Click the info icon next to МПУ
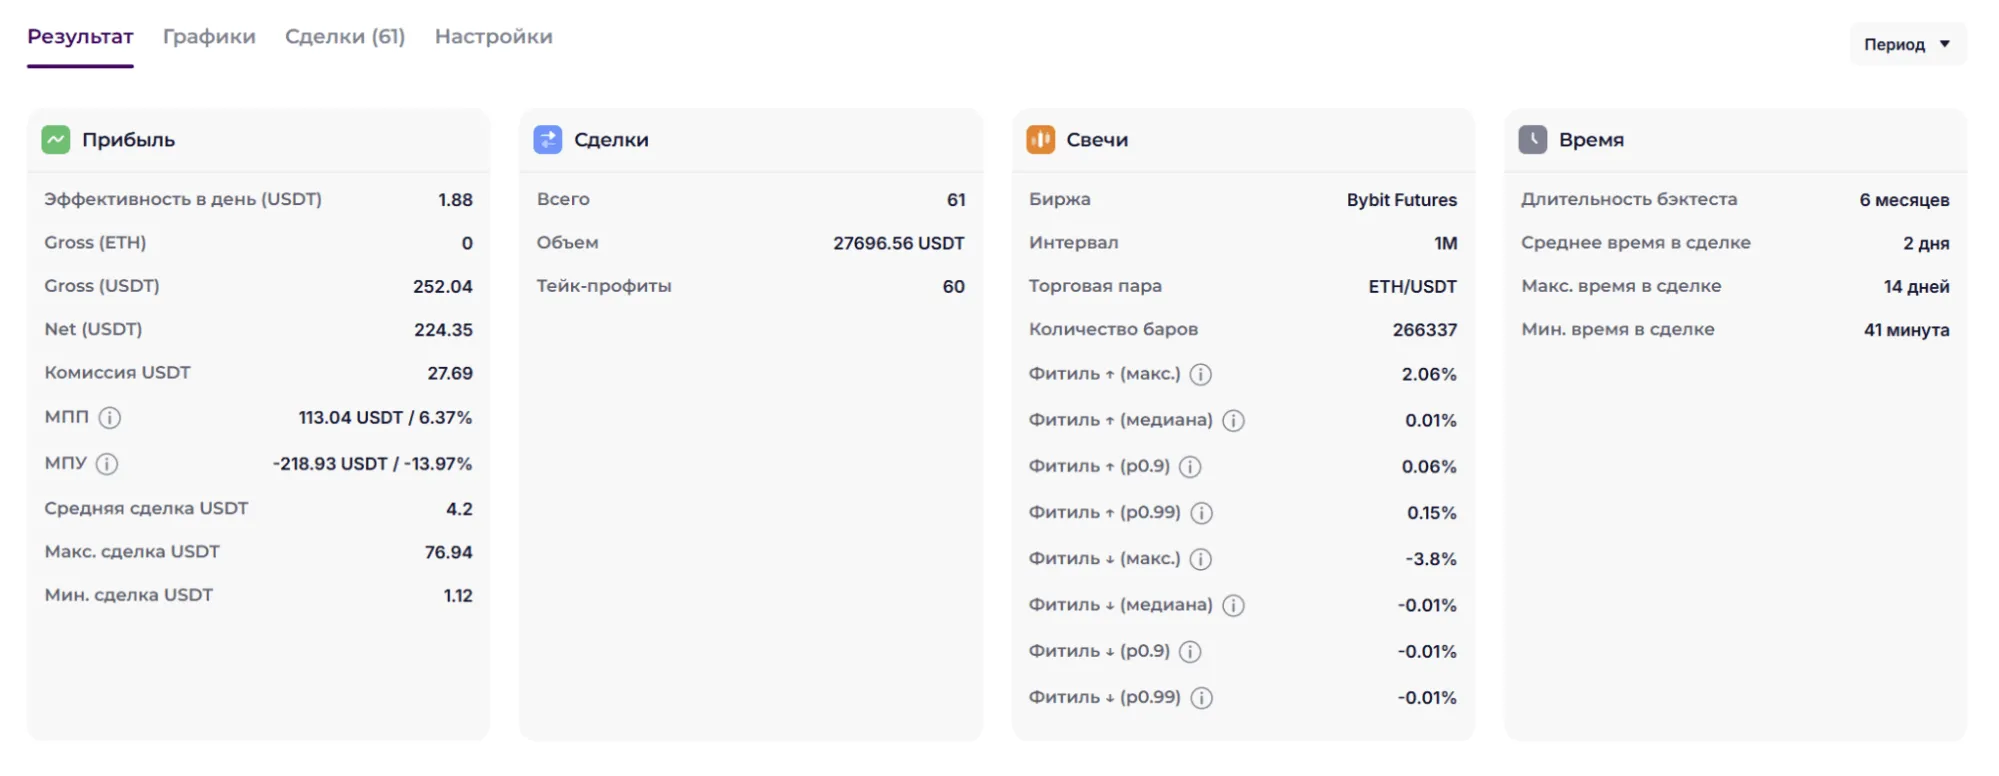The height and width of the screenshot is (776, 1999). [x=107, y=464]
